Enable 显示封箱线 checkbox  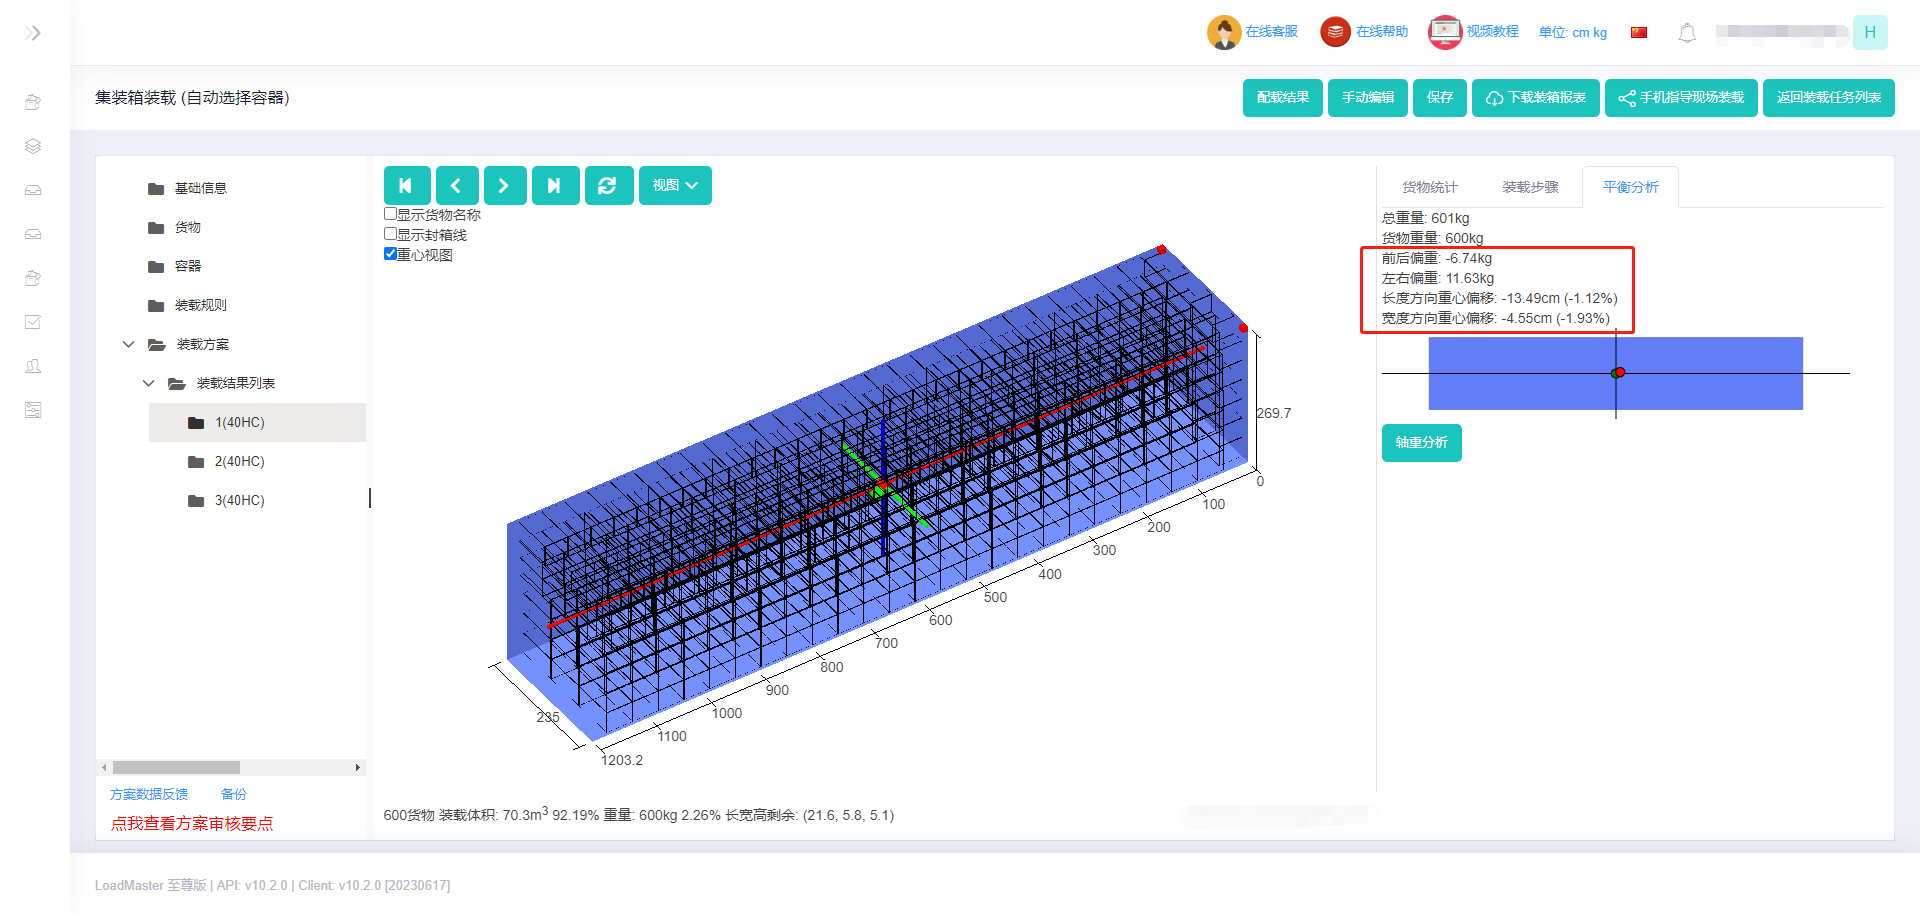coord(391,234)
